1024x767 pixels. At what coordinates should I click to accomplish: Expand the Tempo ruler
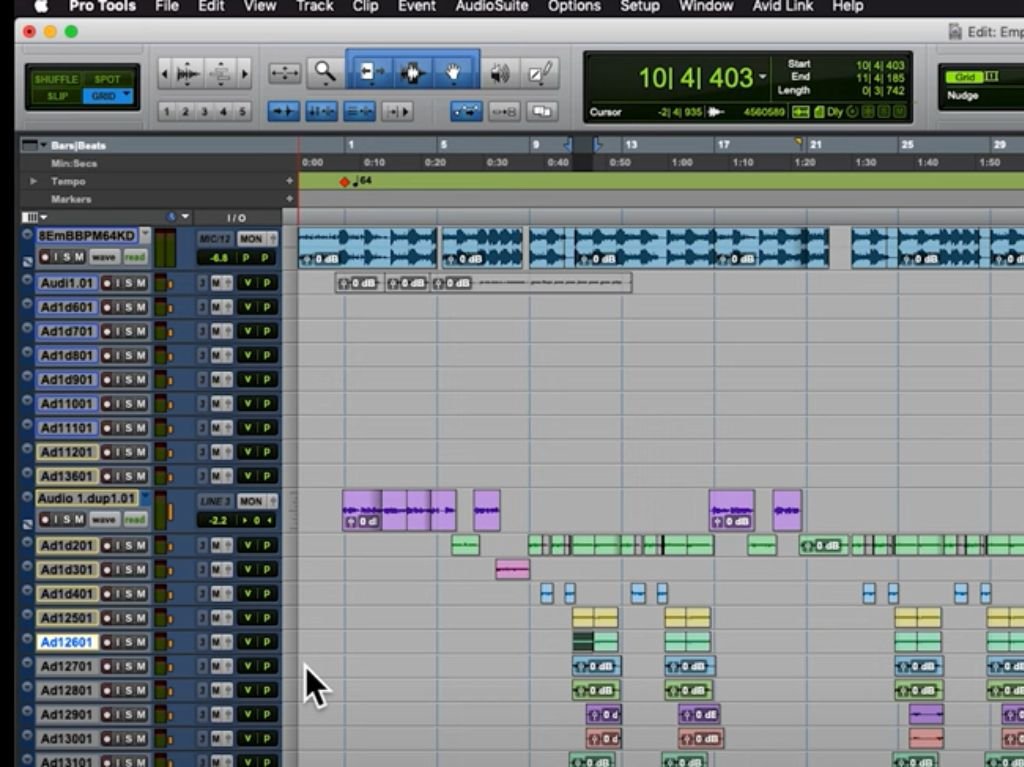[33, 181]
